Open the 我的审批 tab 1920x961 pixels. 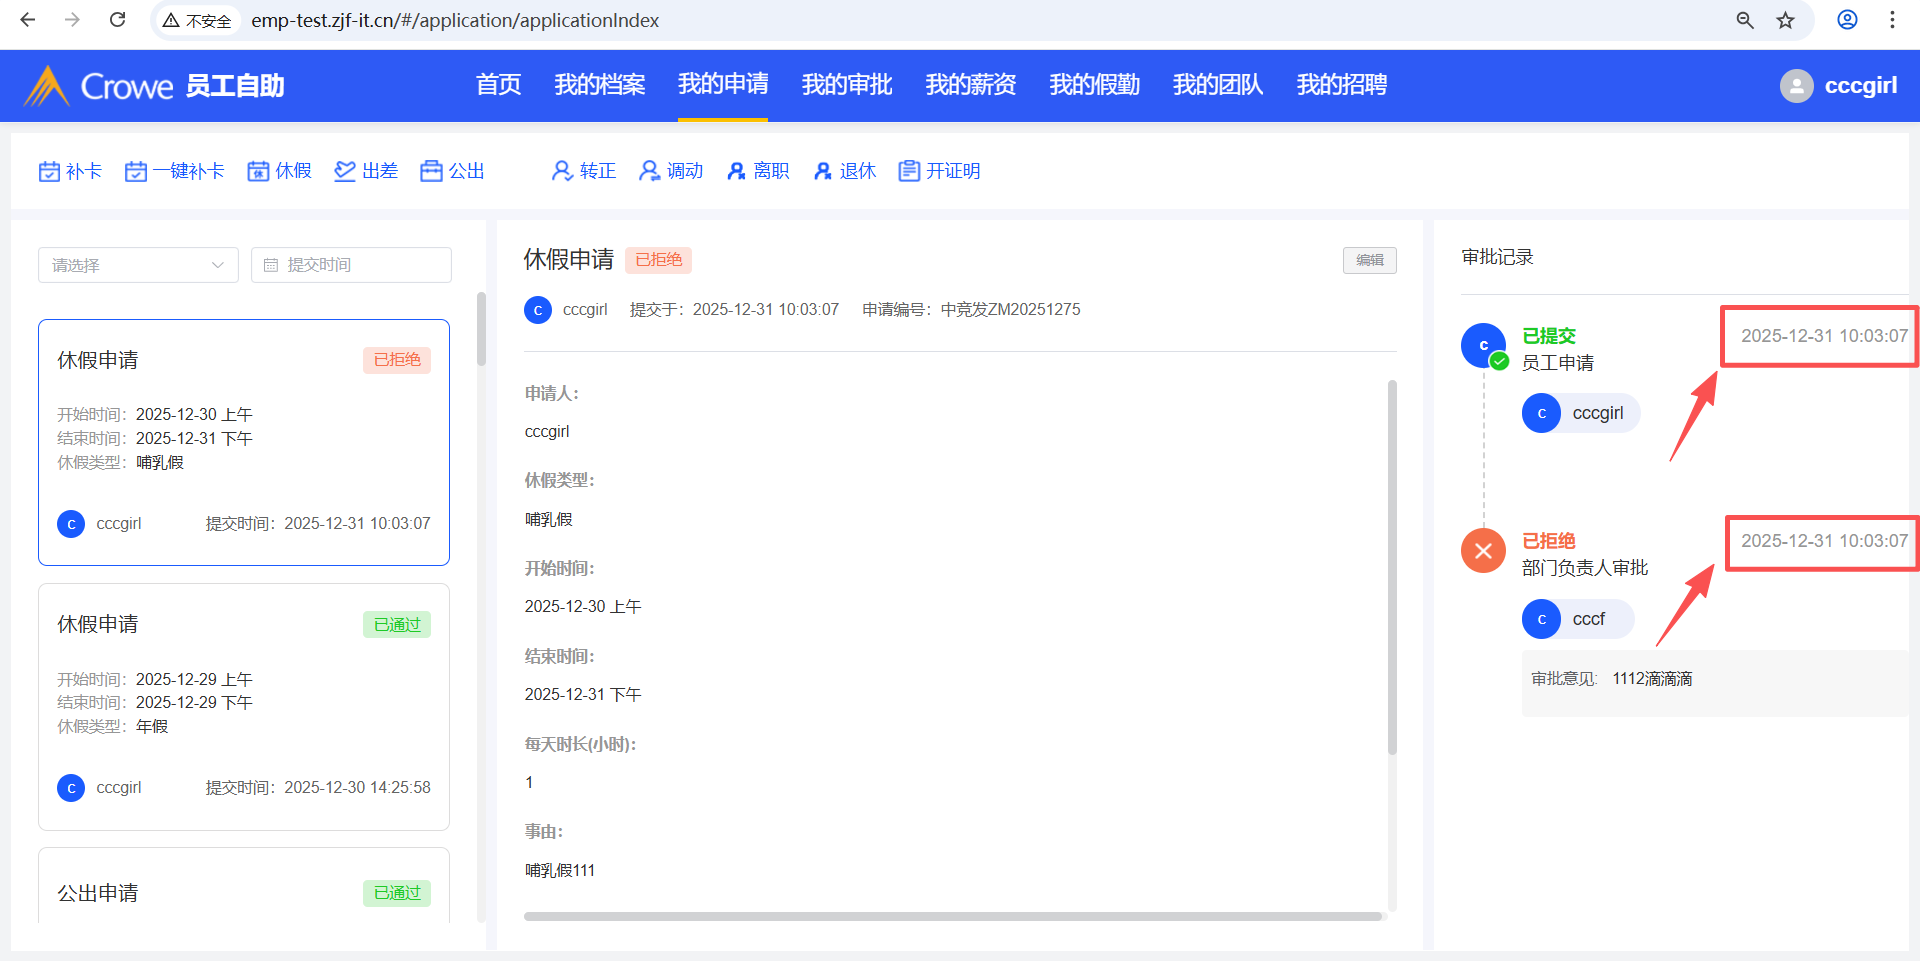coord(847,85)
